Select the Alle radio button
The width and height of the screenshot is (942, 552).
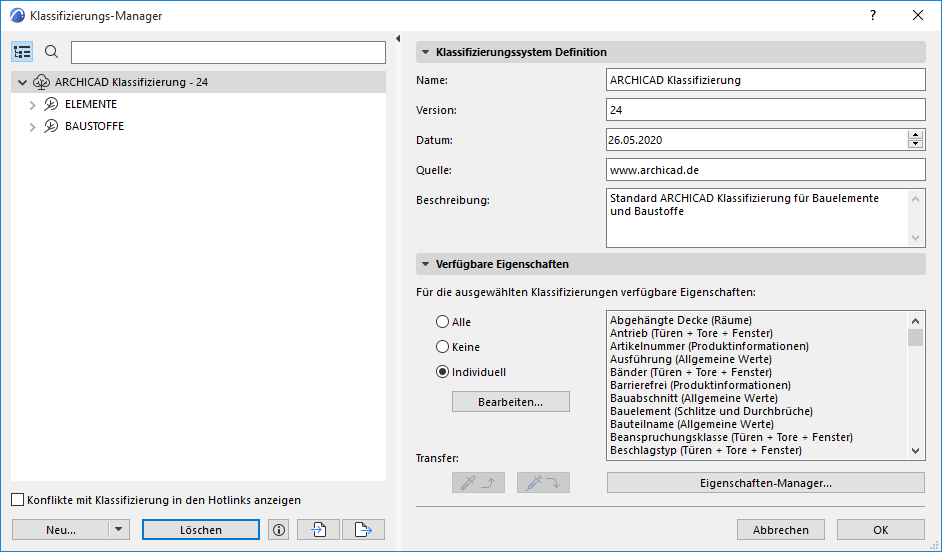[x=443, y=322]
